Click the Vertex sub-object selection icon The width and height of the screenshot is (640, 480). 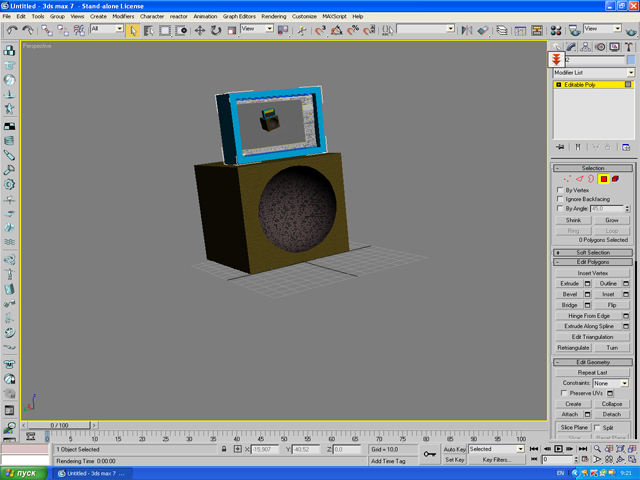pyautogui.click(x=567, y=179)
